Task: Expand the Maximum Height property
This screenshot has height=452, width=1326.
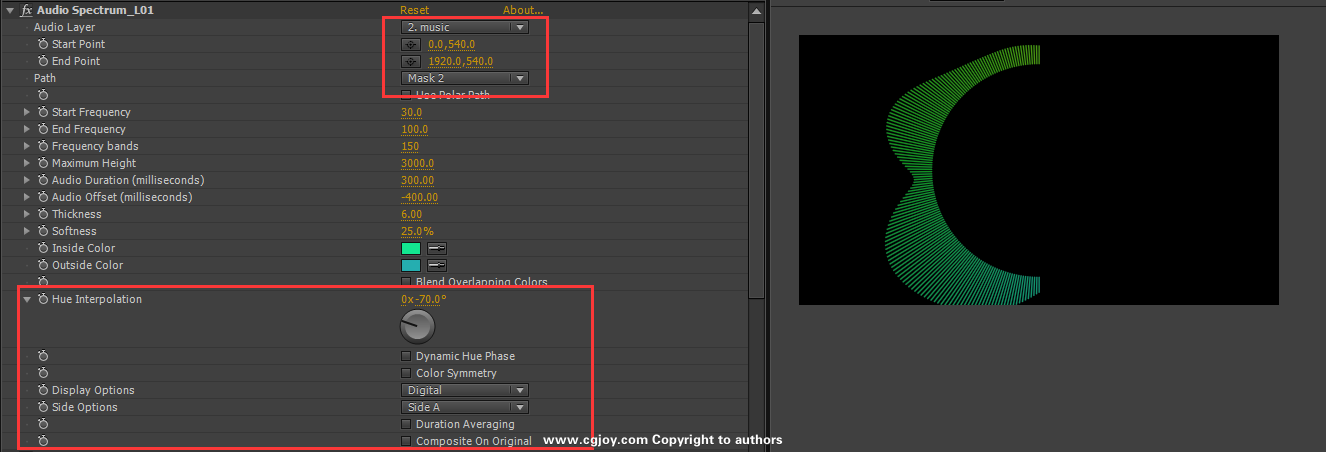Action: click(x=27, y=163)
